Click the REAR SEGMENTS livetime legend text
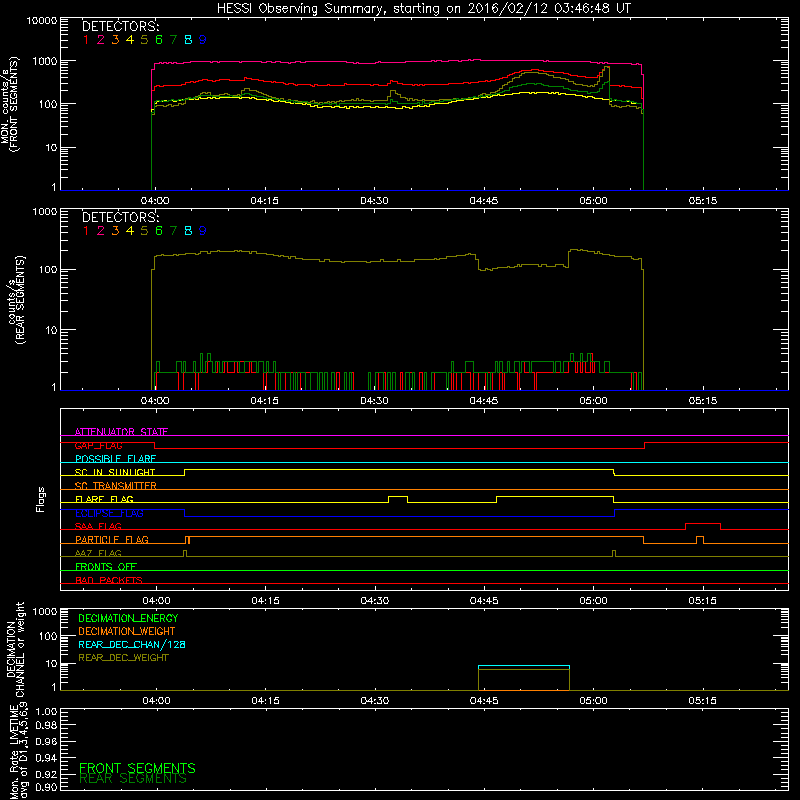The image size is (800, 800). pyautogui.click(x=133, y=779)
